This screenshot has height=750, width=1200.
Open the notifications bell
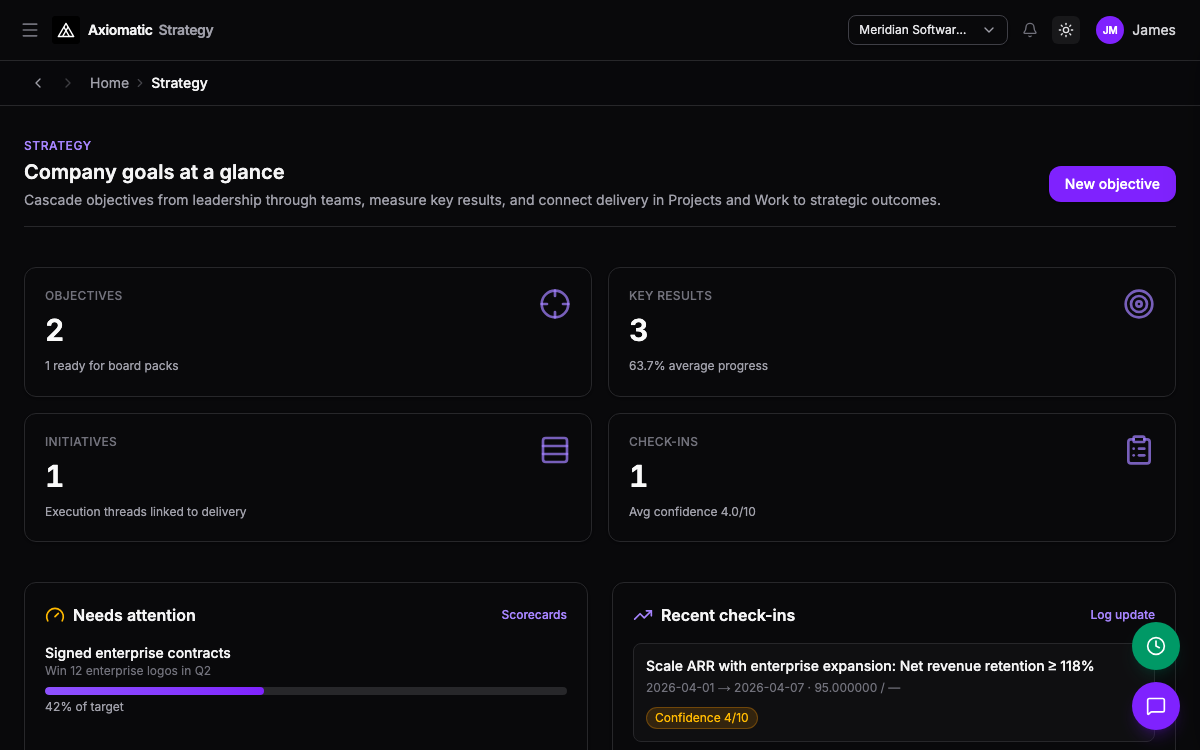1030,30
